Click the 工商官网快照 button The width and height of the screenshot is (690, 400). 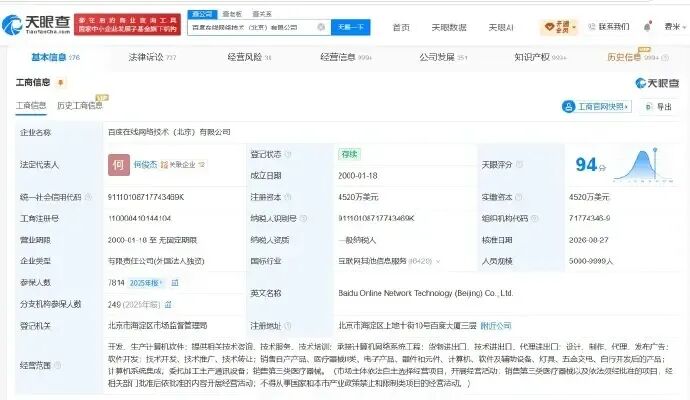tap(596, 106)
